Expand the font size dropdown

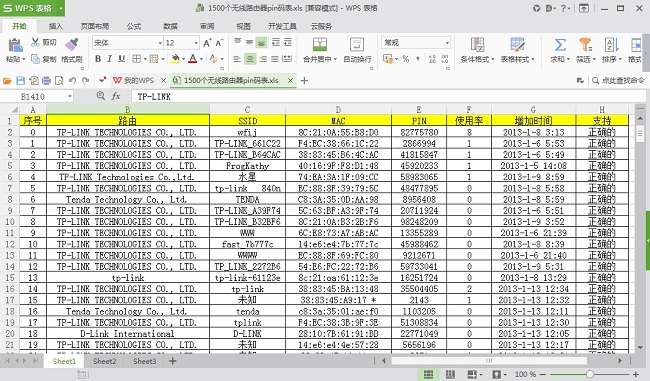pos(196,43)
